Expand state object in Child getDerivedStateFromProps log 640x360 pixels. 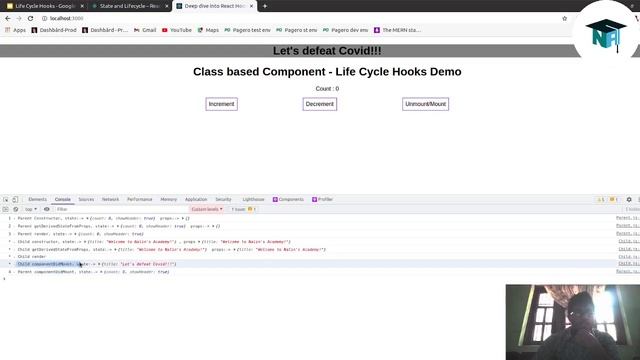tap(115, 249)
